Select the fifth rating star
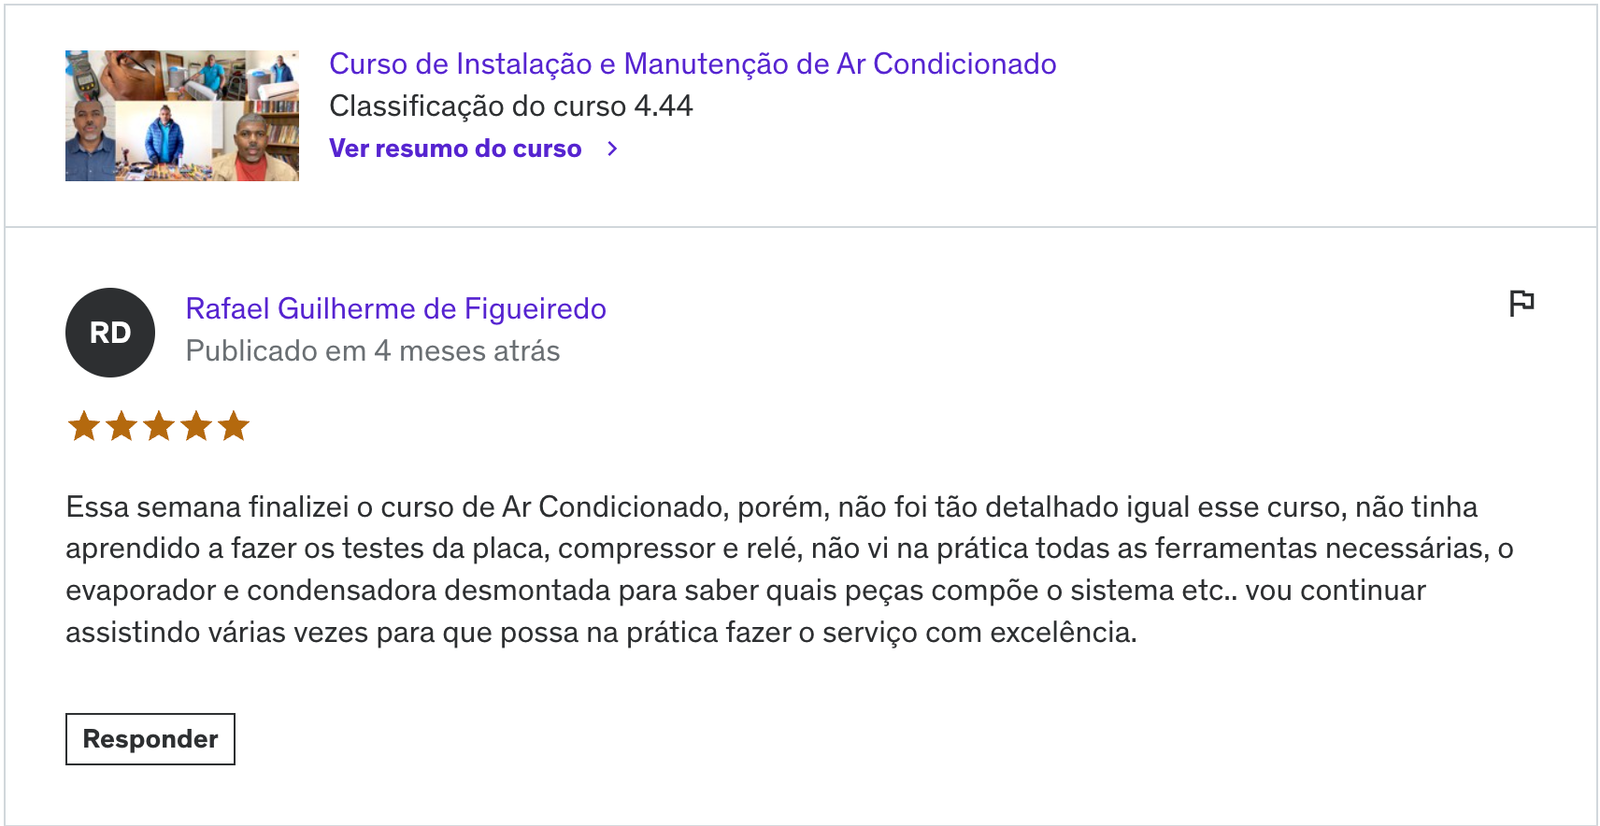Image resolution: width=1600 pixels, height=826 pixels. pyautogui.click(x=233, y=427)
